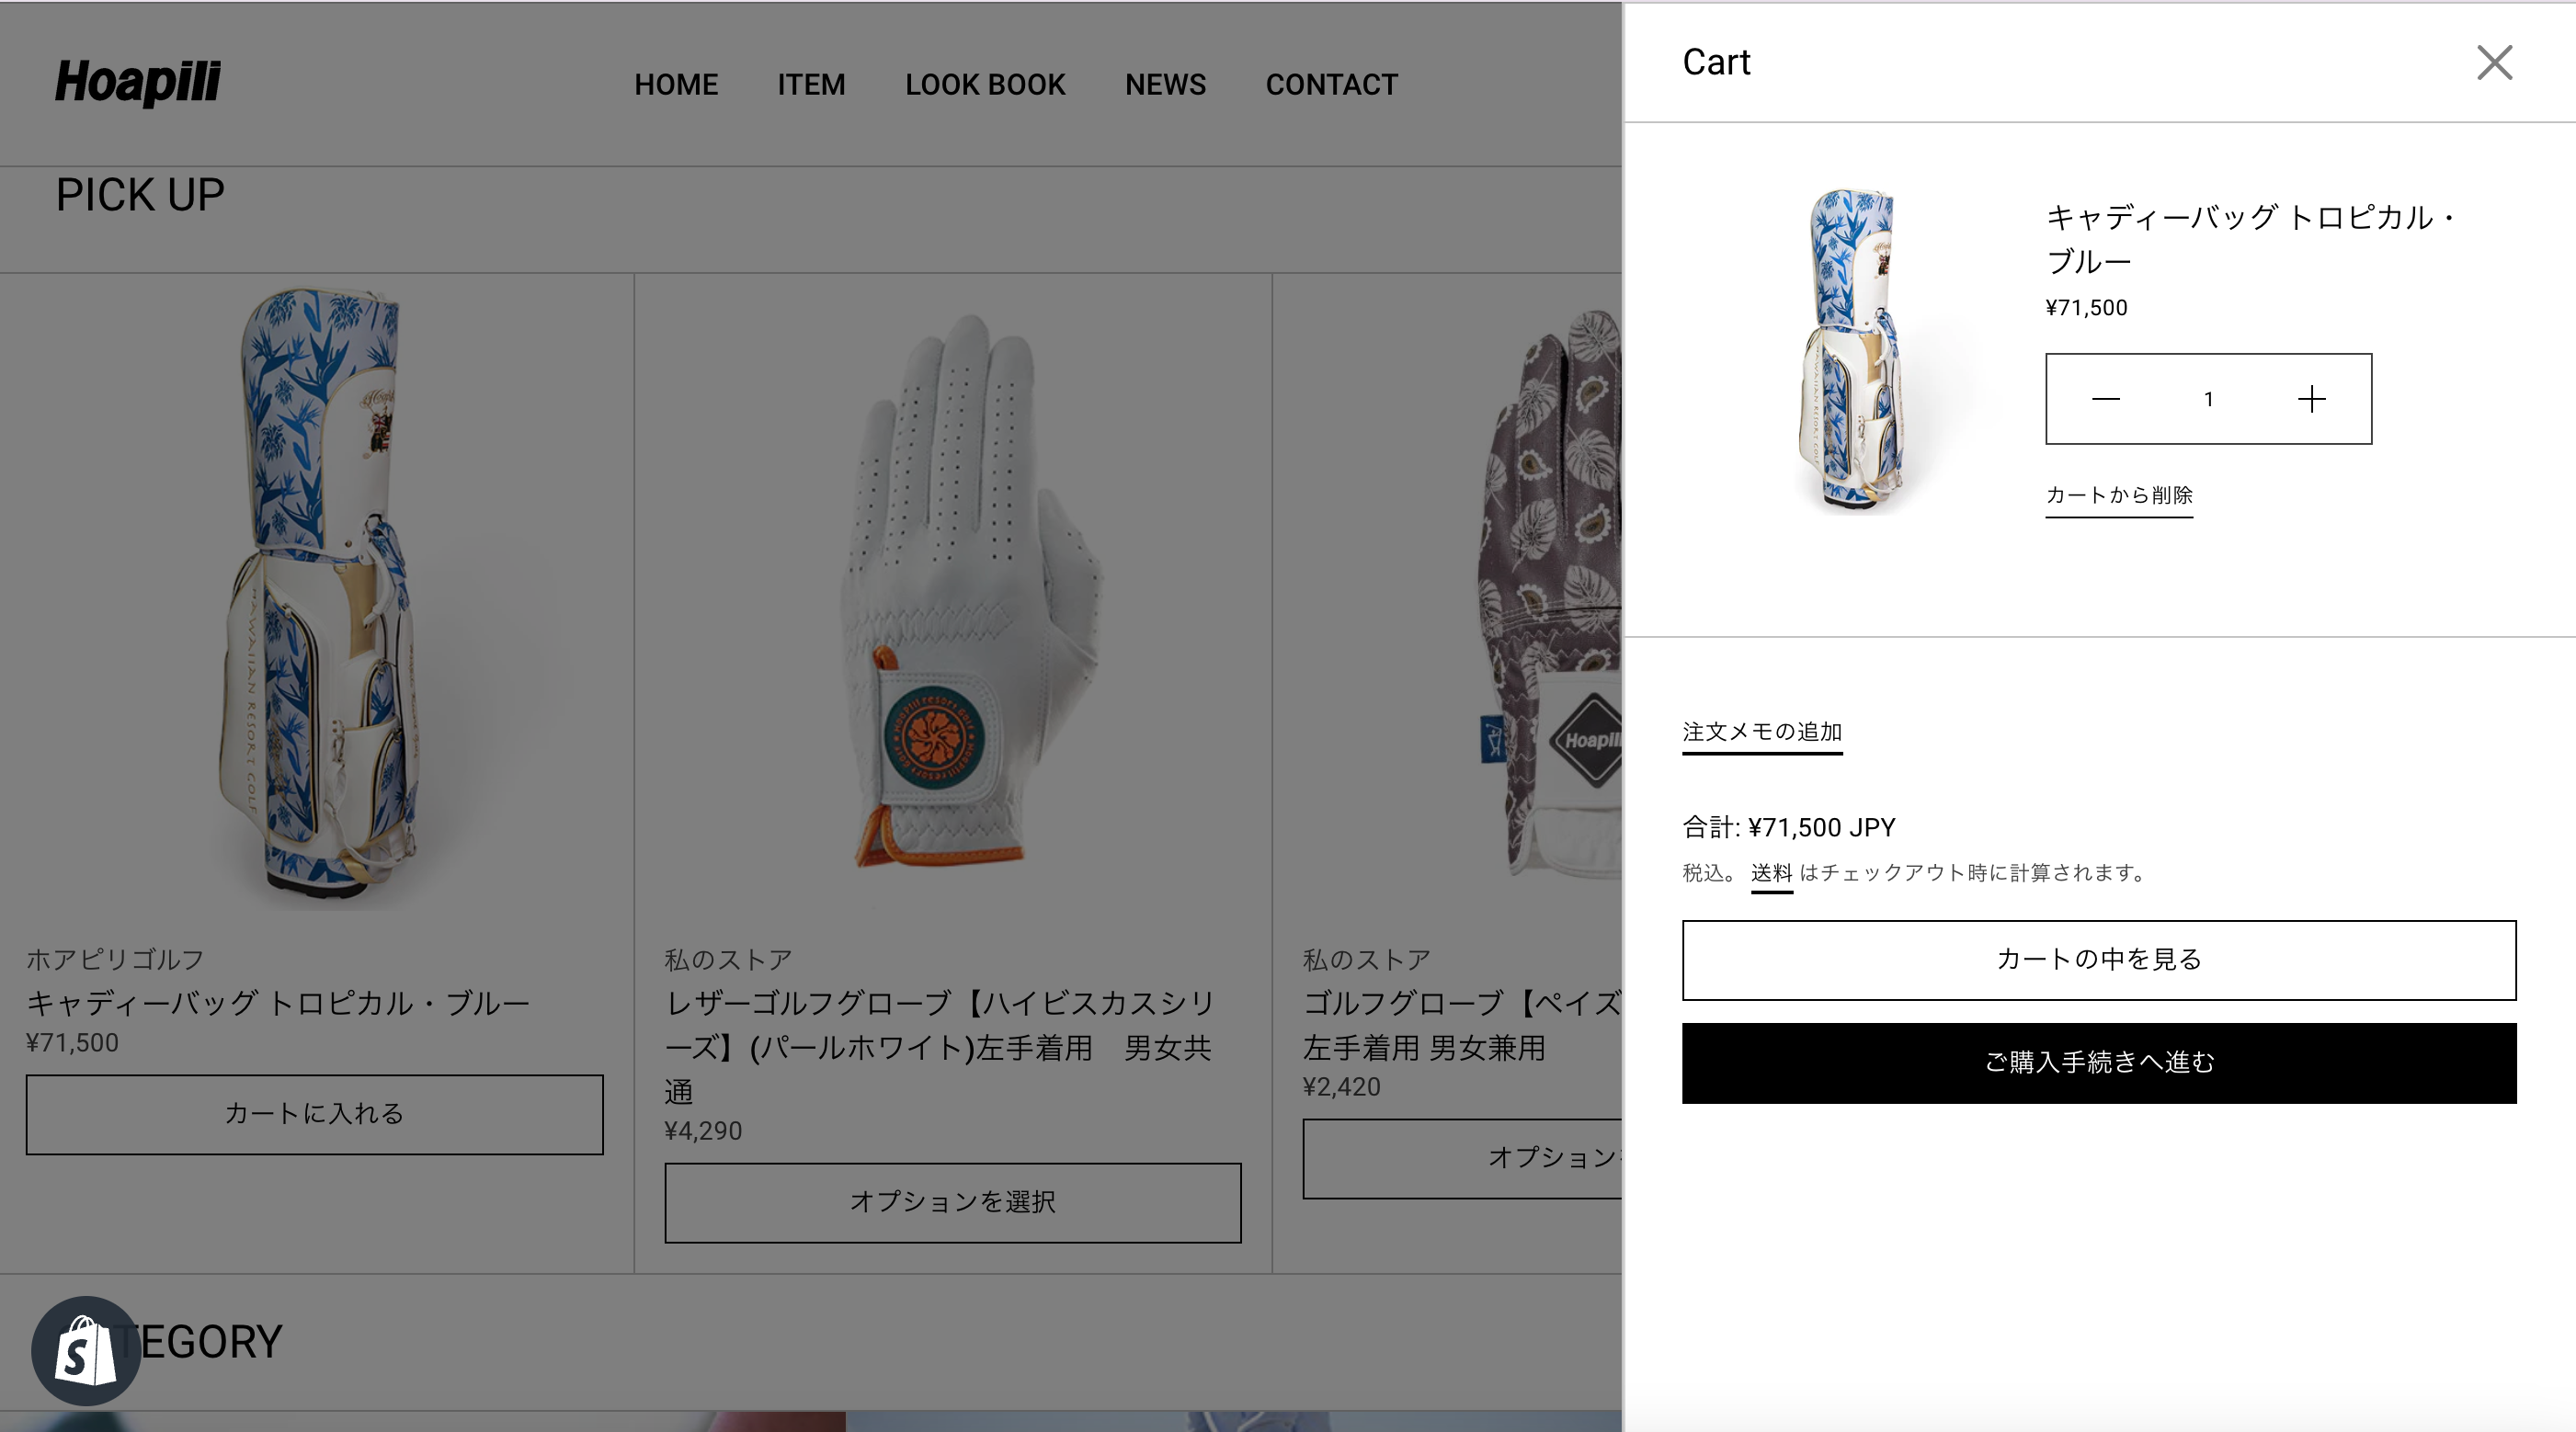Click カートの中を見る button
Image resolution: width=2576 pixels, height=1432 pixels.
coord(2099,960)
